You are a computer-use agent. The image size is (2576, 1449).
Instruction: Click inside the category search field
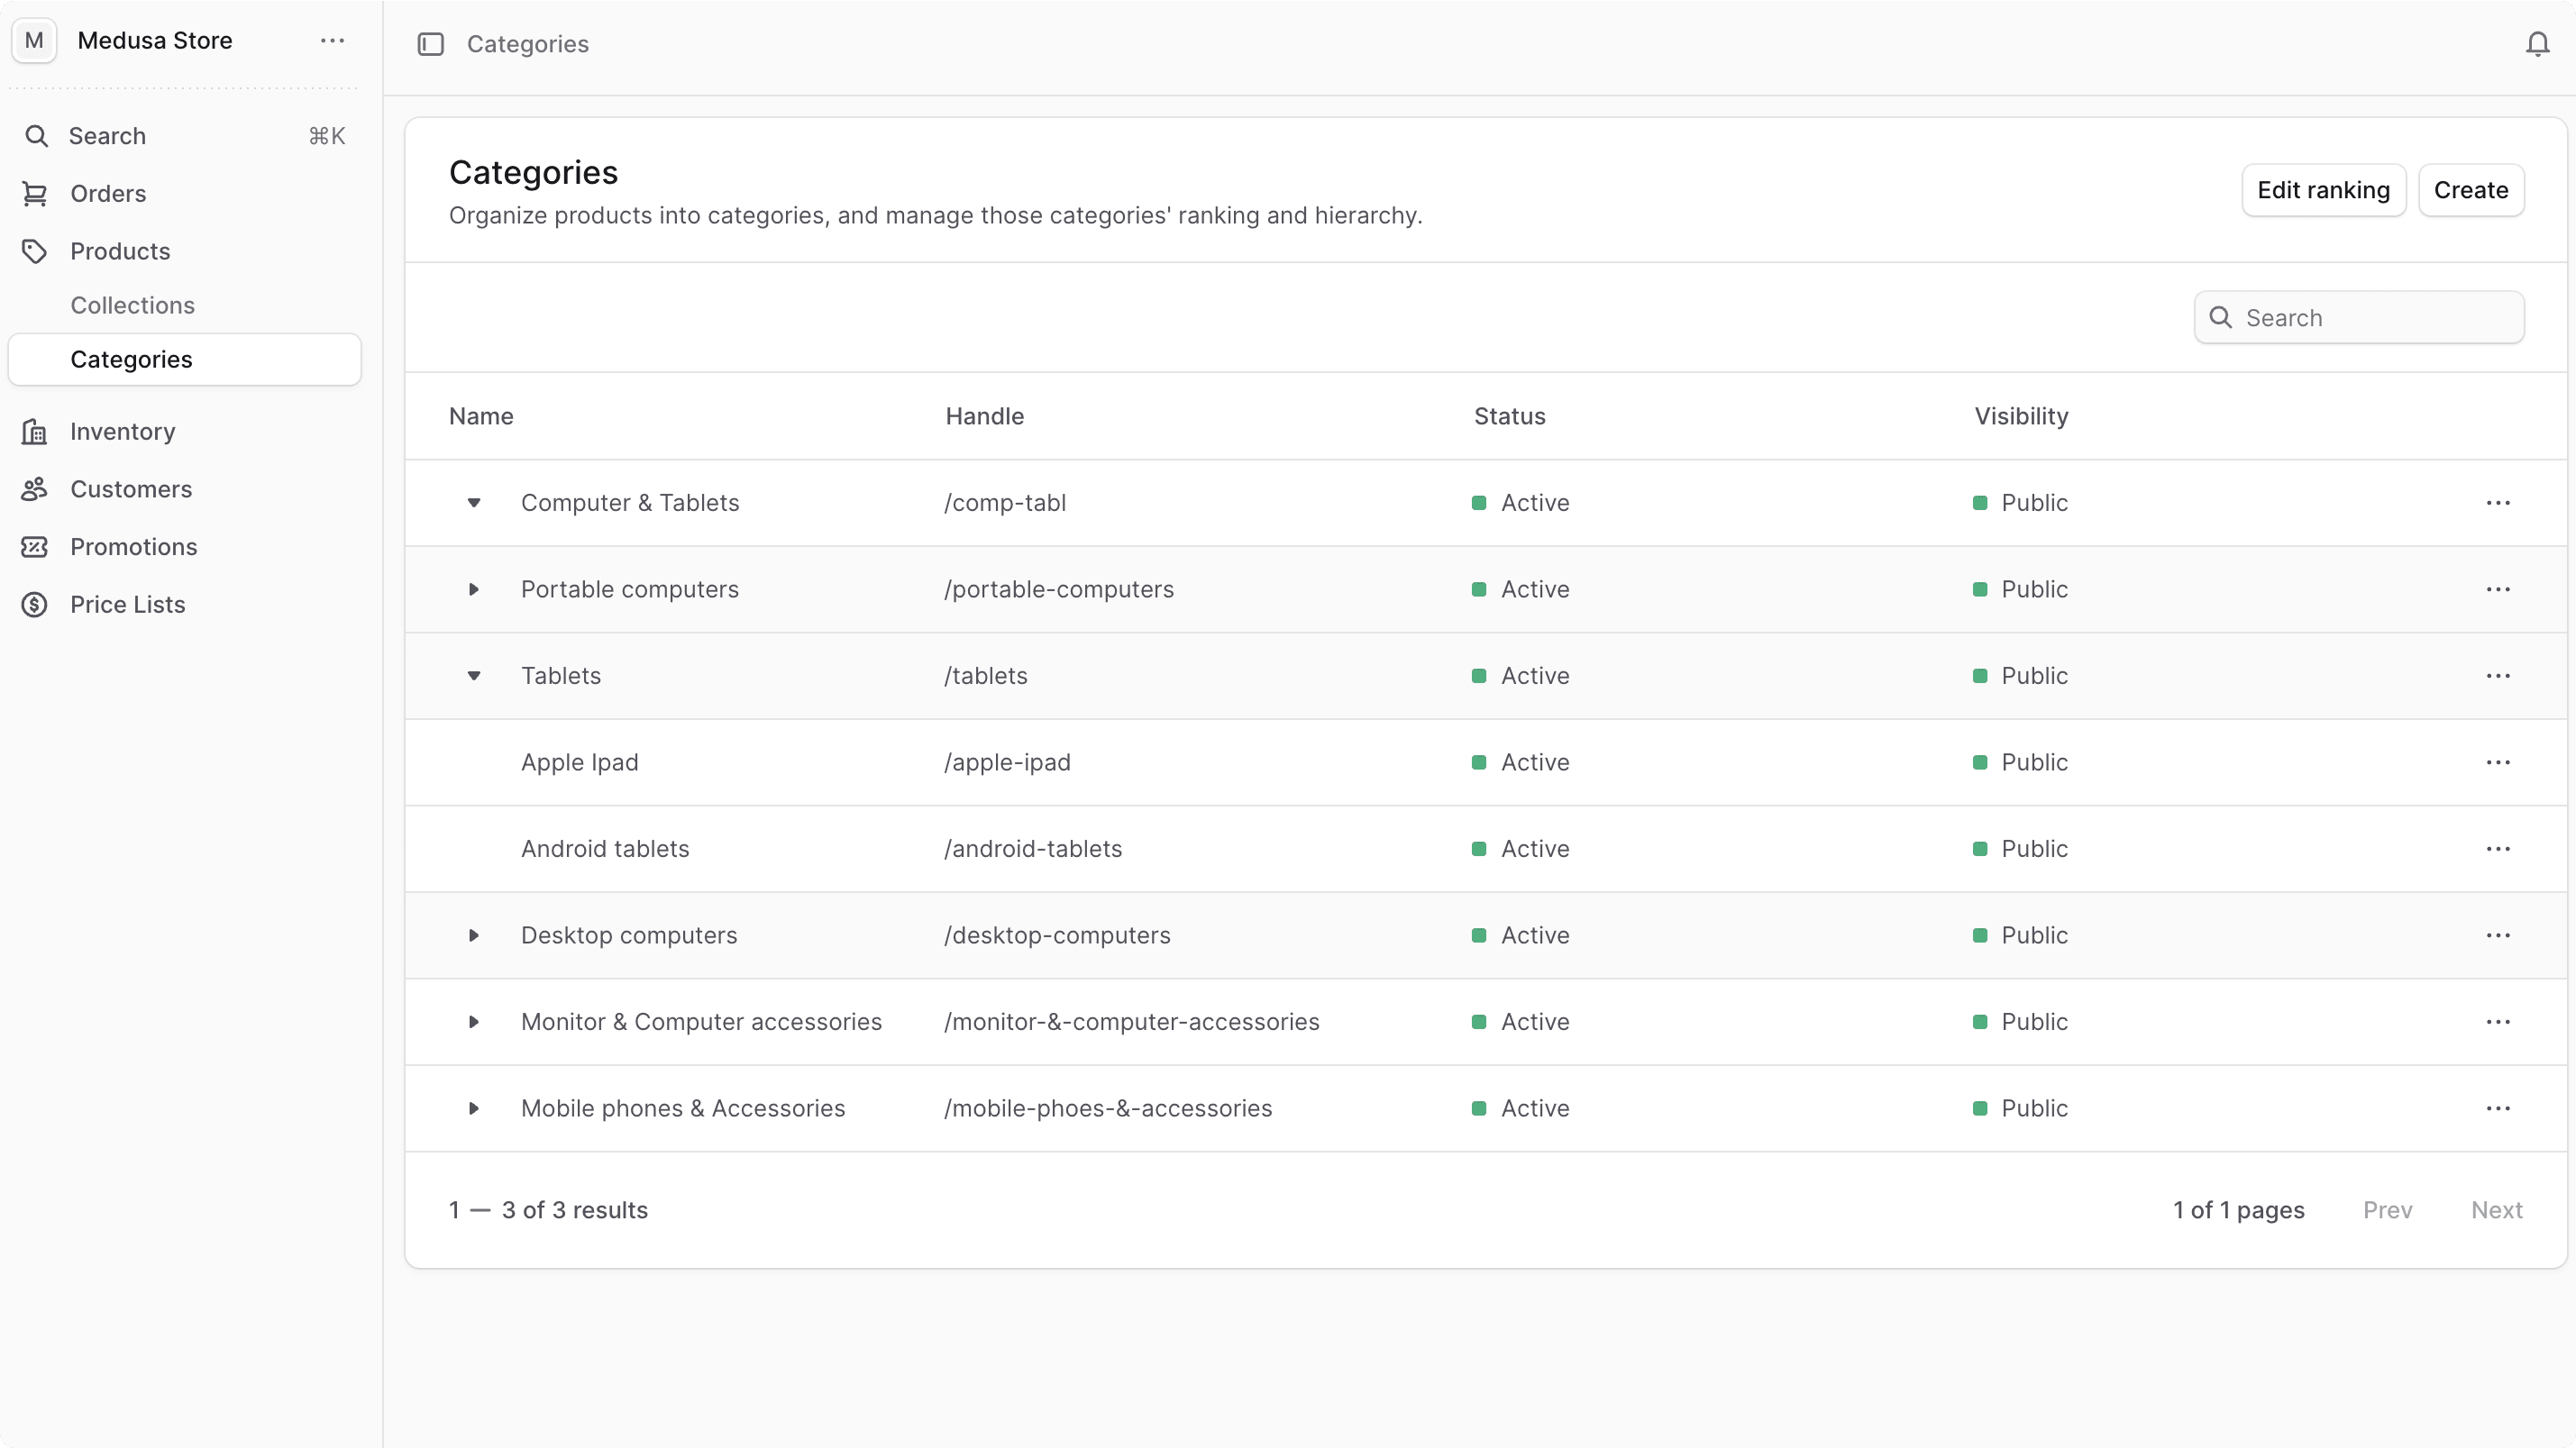[x=2360, y=317]
